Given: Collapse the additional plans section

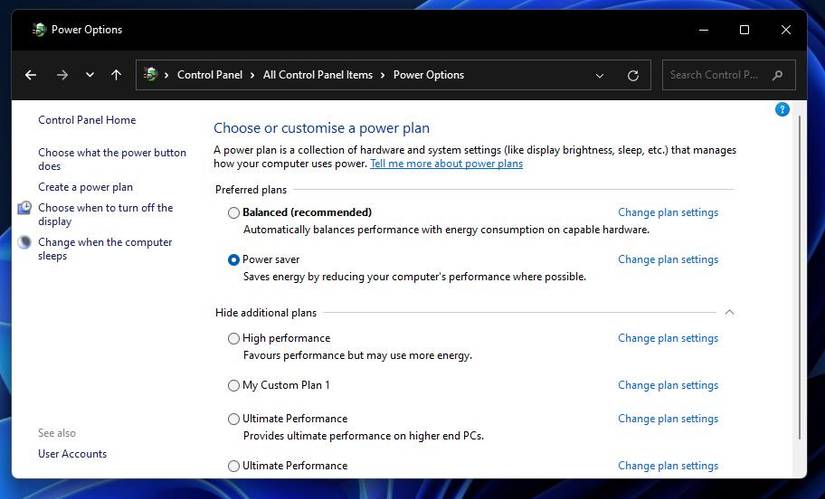Looking at the screenshot, I should 729,312.
